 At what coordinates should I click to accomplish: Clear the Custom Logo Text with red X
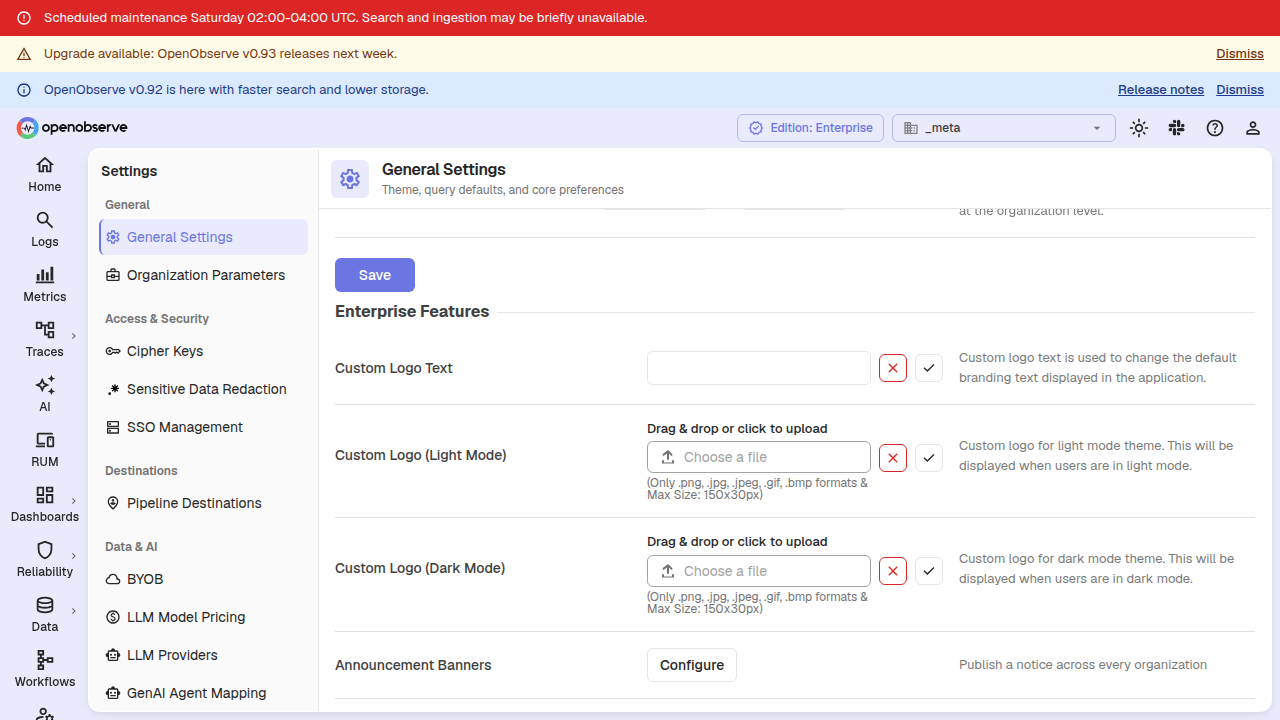click(893, 368)
